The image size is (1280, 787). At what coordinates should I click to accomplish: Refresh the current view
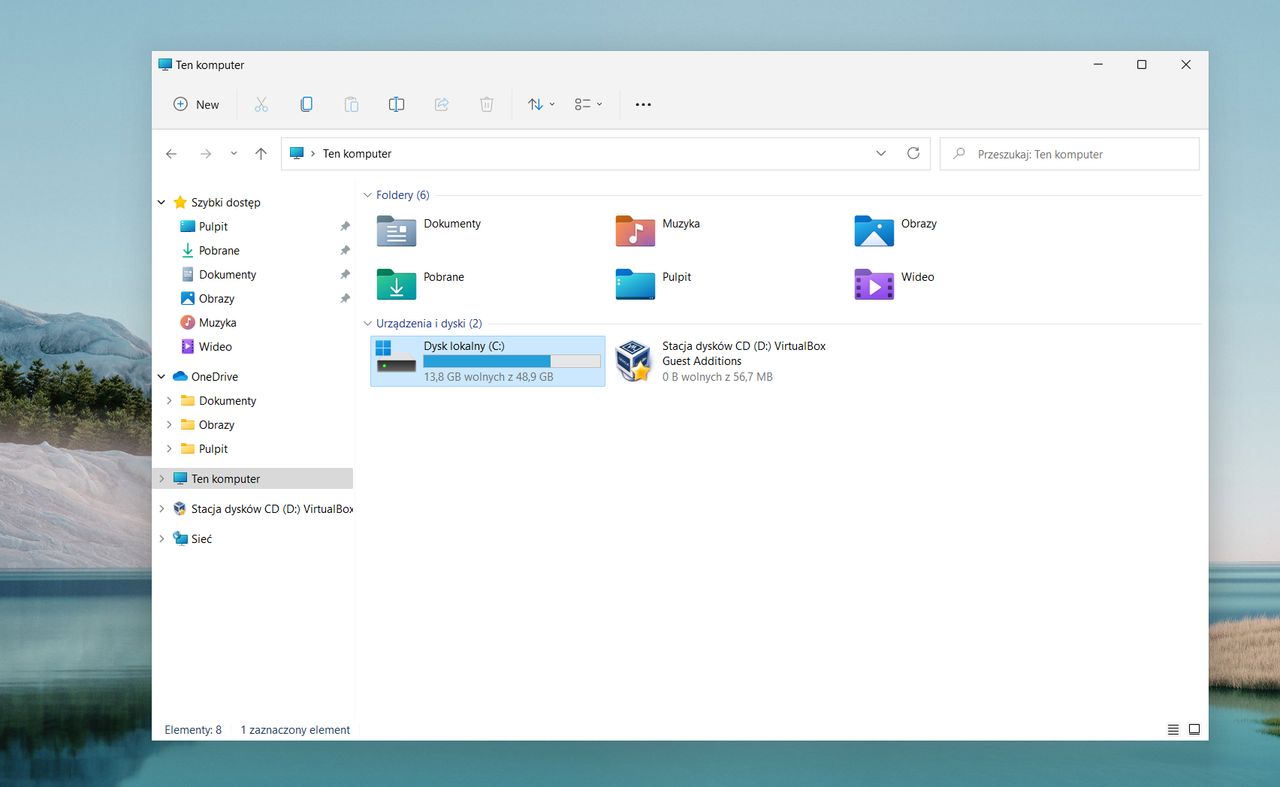click(x=913, y=153)
